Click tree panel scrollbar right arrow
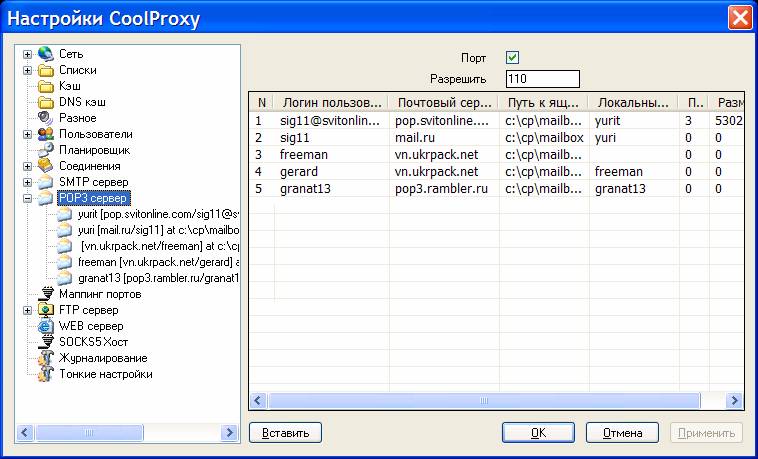This screenshot has height=459, width=758. 229,432
